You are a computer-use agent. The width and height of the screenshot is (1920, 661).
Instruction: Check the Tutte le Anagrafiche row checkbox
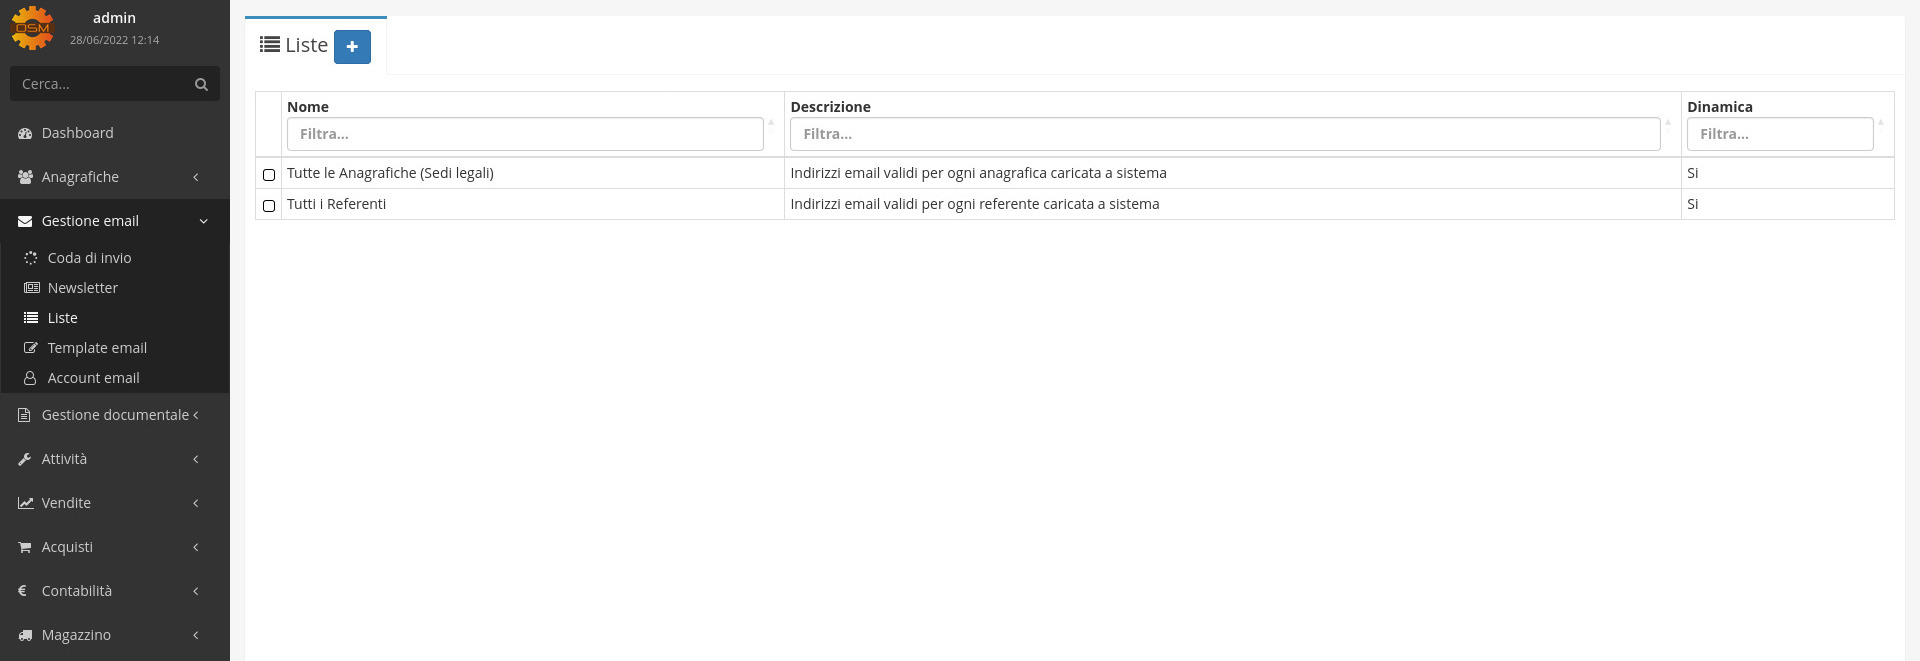click(x=269, y=175)
